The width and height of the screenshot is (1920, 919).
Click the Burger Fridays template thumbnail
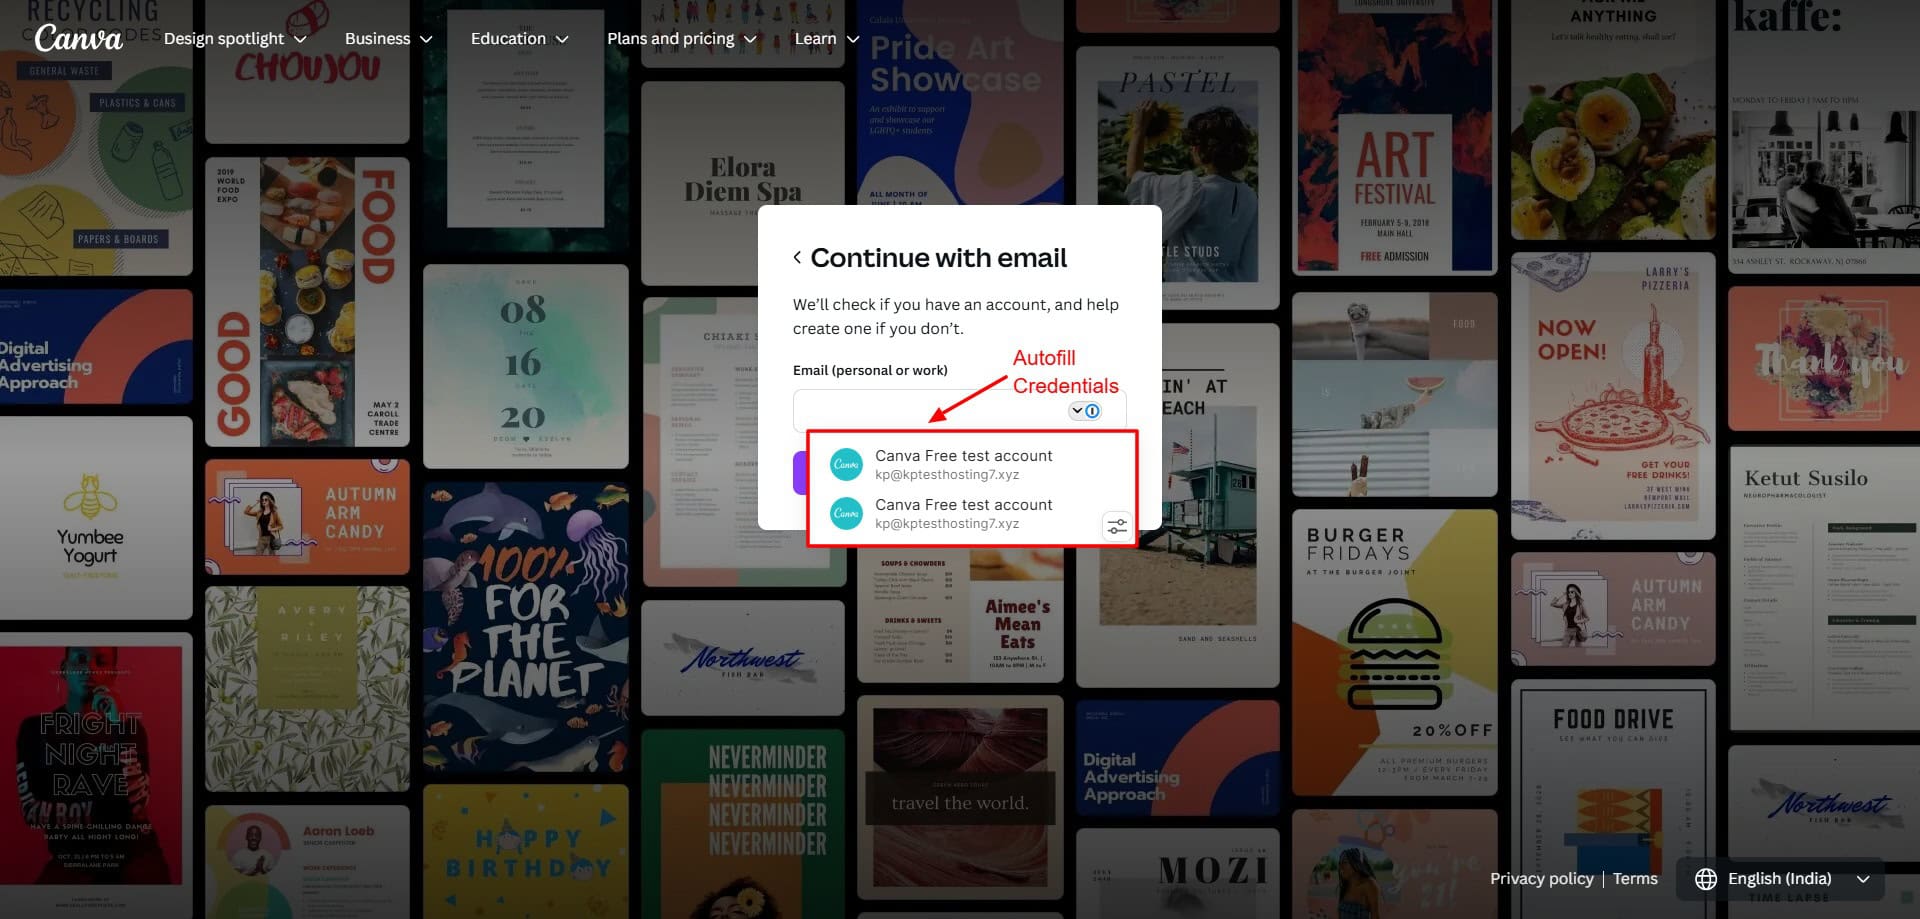(x=1394, y=652)
